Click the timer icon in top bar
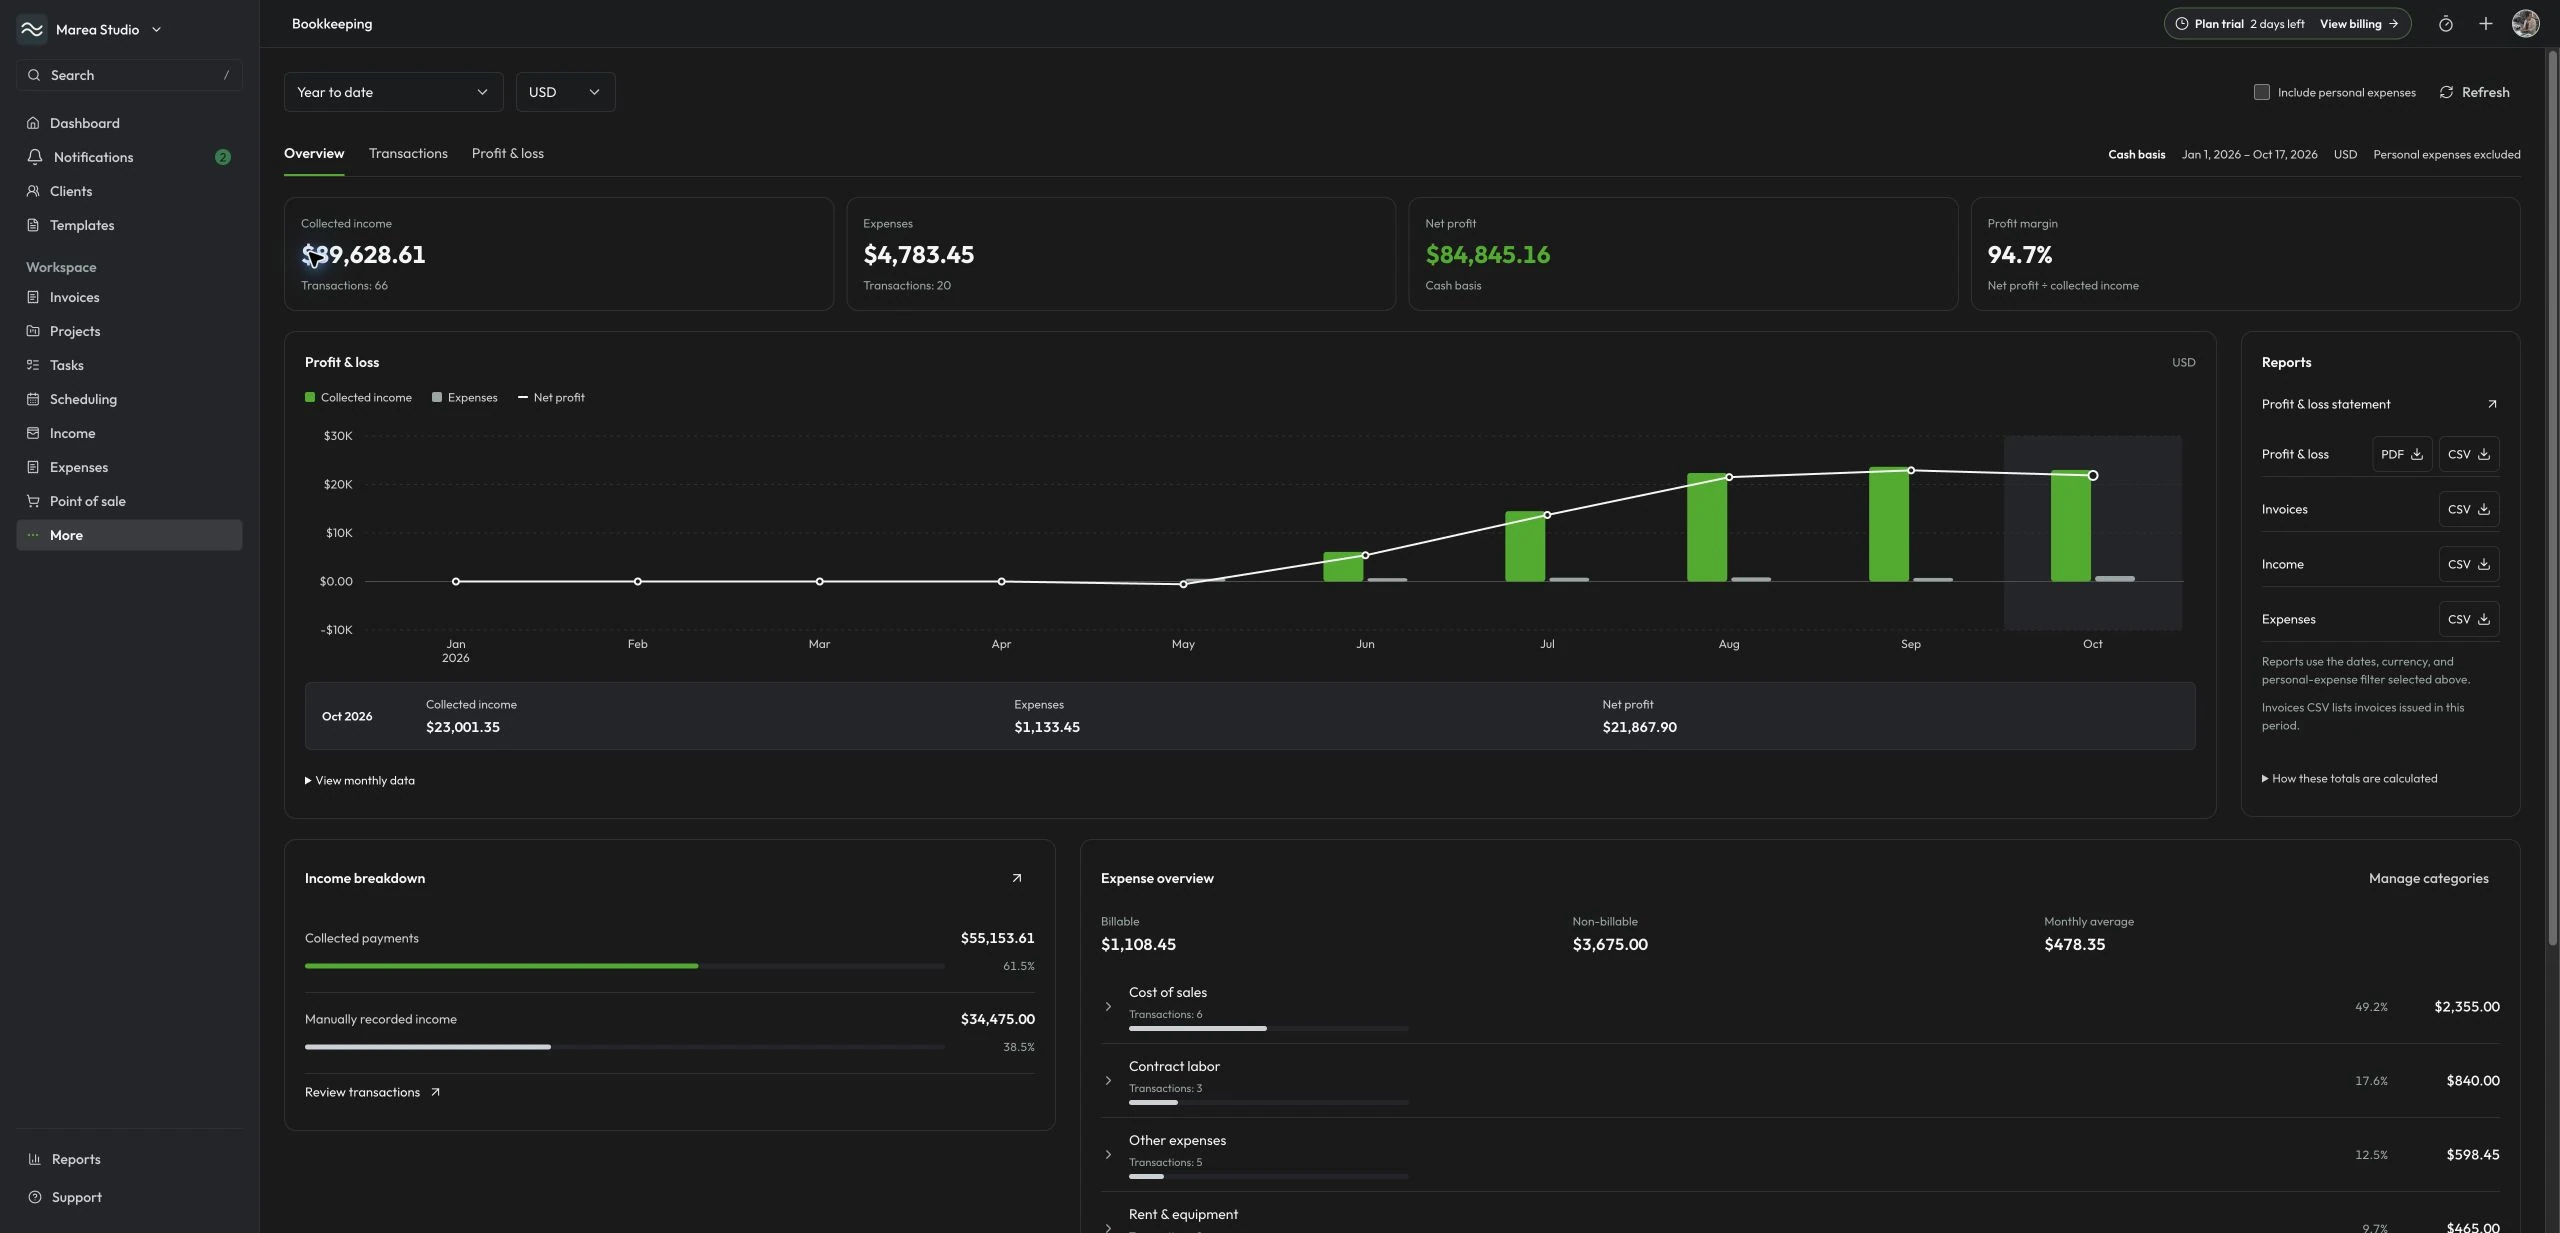Viewport: 2560px width, 1233px height. tap(2445, 24)
